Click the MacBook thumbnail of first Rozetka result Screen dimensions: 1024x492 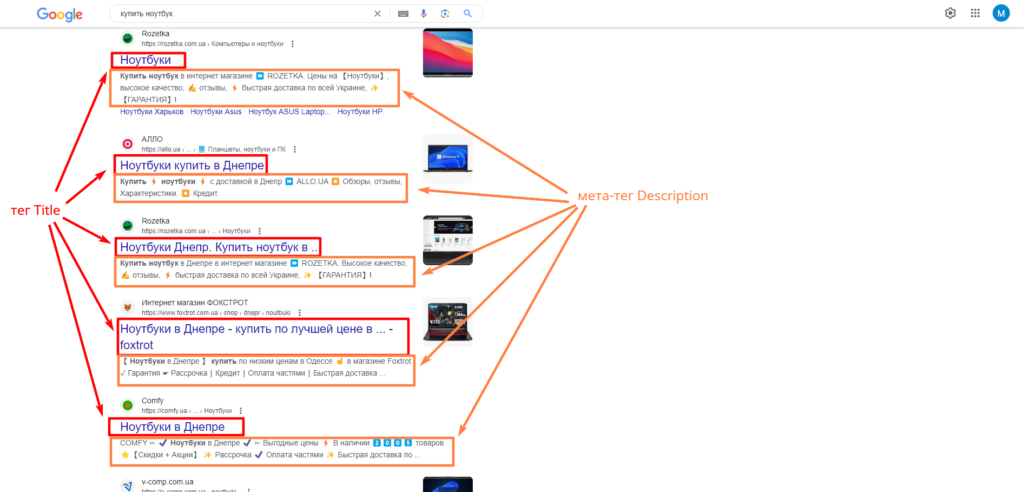click(447, 53)
